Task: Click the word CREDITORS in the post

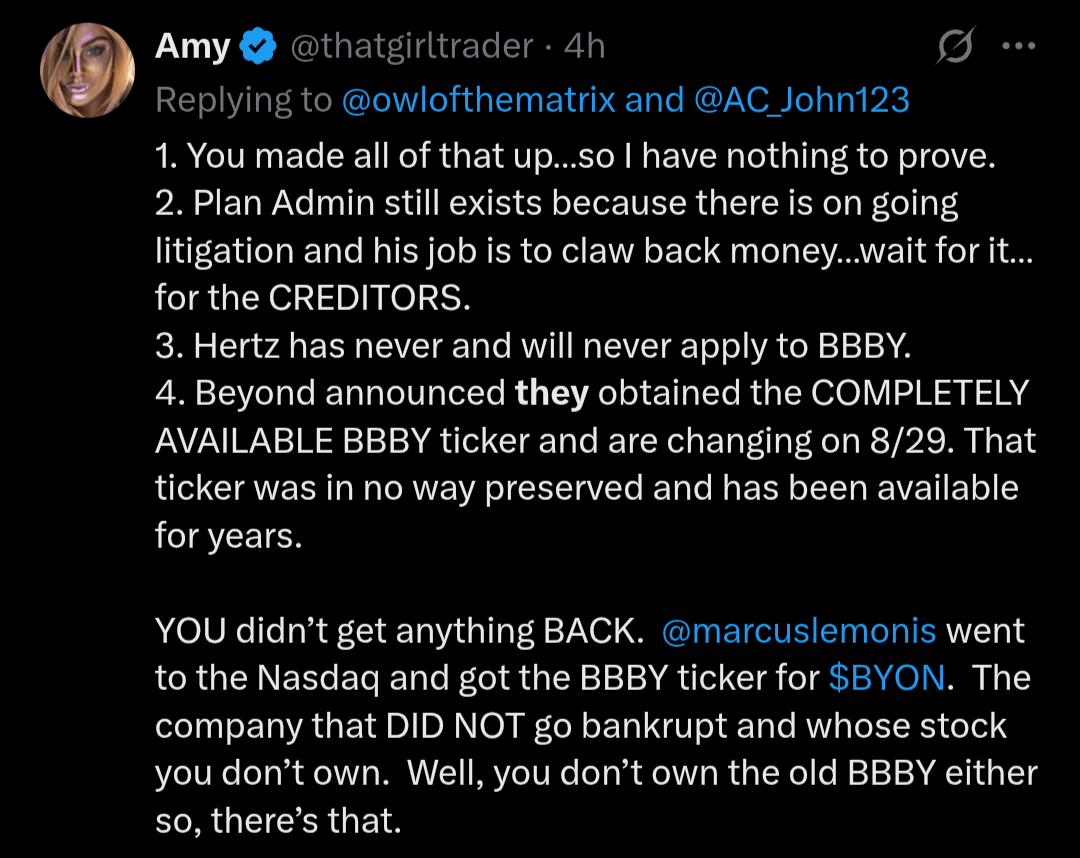Action: [369, 298]
